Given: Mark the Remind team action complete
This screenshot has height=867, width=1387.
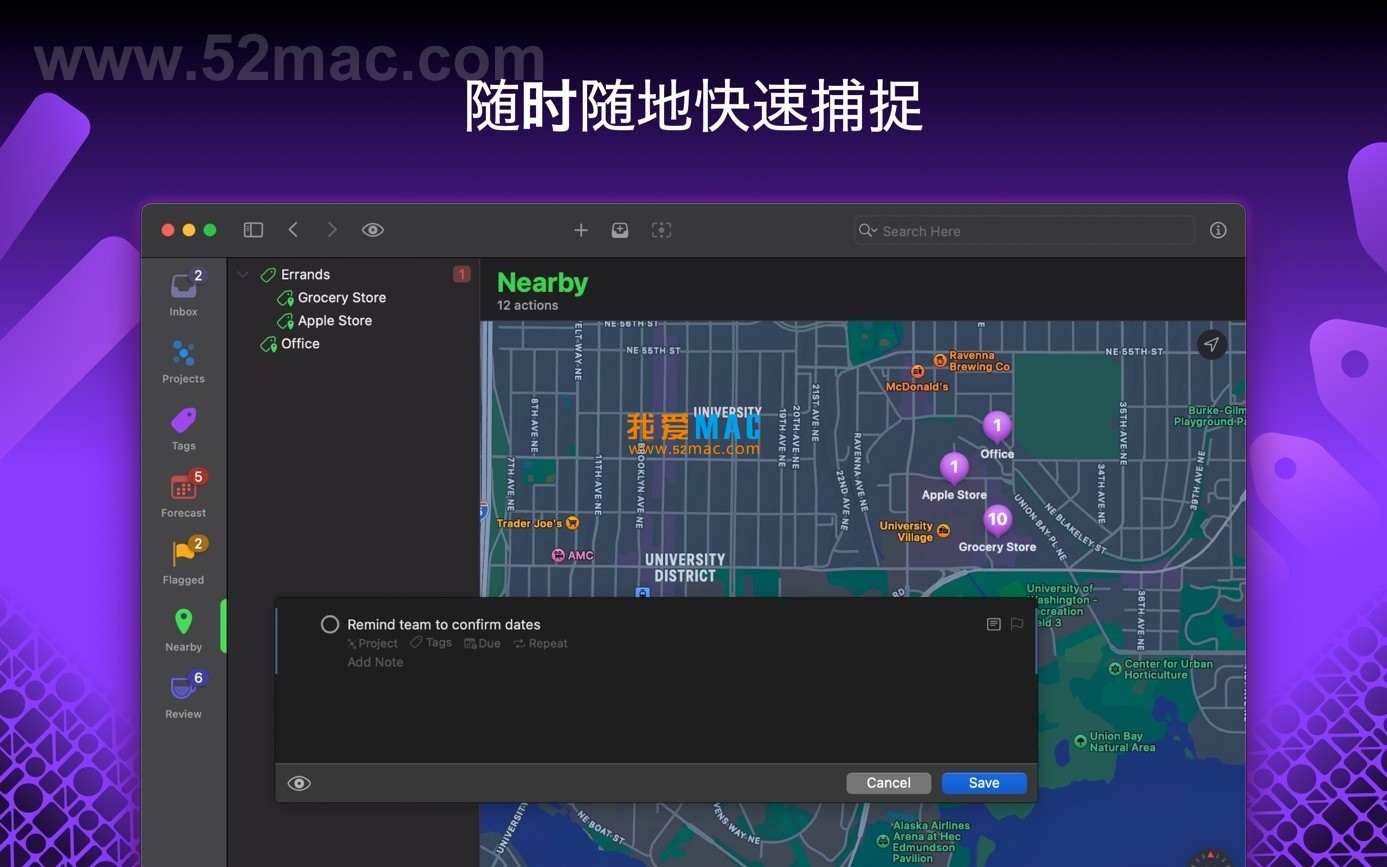Looking at the screenshot, I should pyautogui.click(x=330, y=624).
